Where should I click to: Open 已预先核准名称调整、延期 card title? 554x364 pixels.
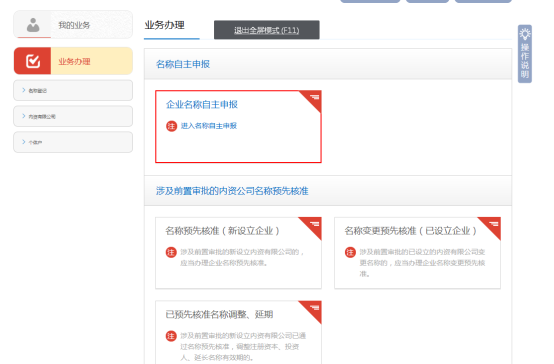coord(219,314)
